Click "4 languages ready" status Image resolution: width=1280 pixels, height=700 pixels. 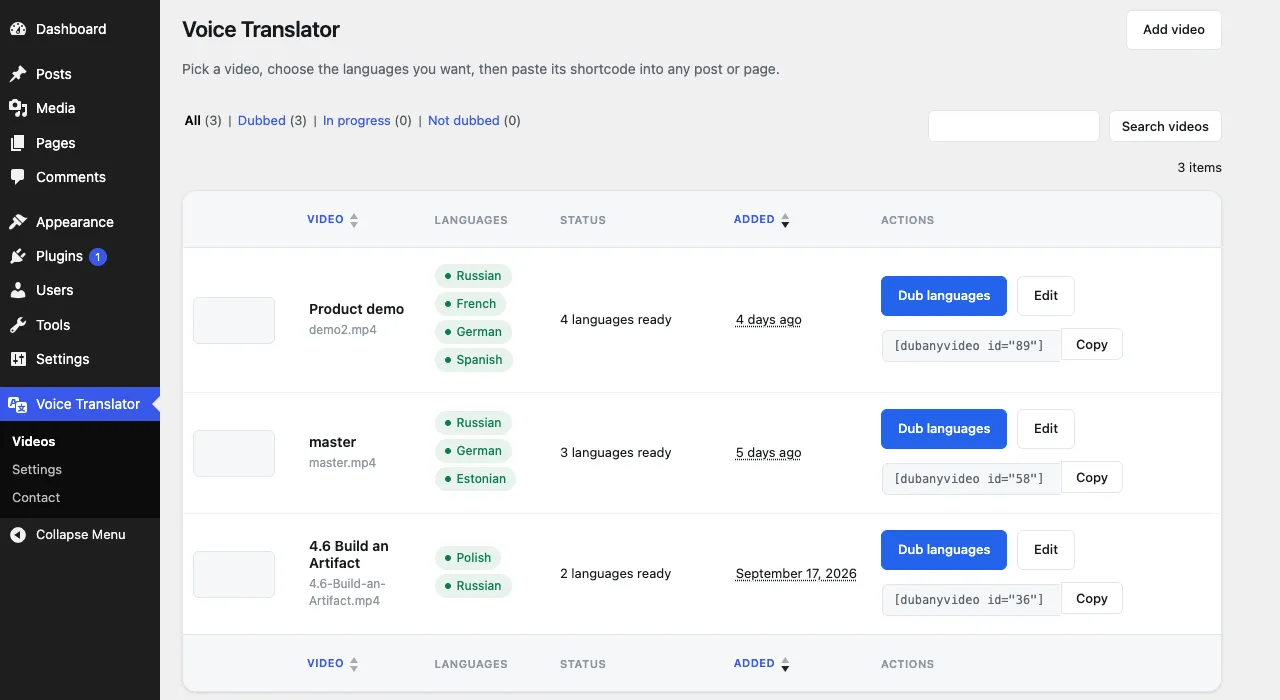616,320
